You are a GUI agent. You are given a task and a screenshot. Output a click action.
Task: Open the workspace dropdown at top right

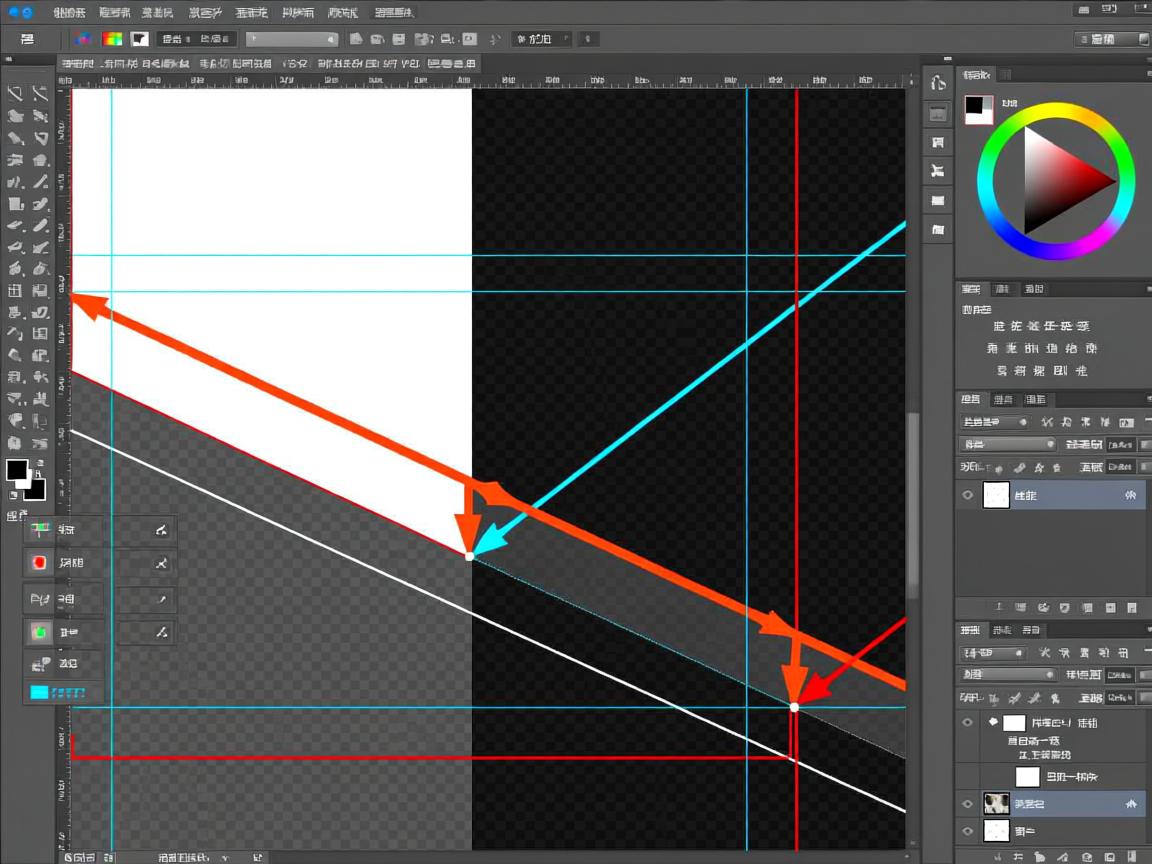tap(1111, 39)
